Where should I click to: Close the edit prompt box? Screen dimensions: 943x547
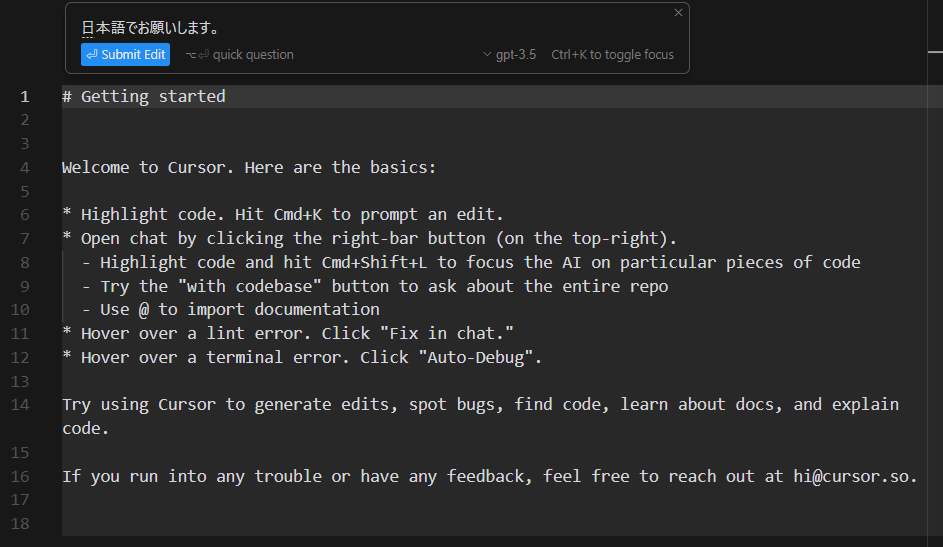coord(679,13)
